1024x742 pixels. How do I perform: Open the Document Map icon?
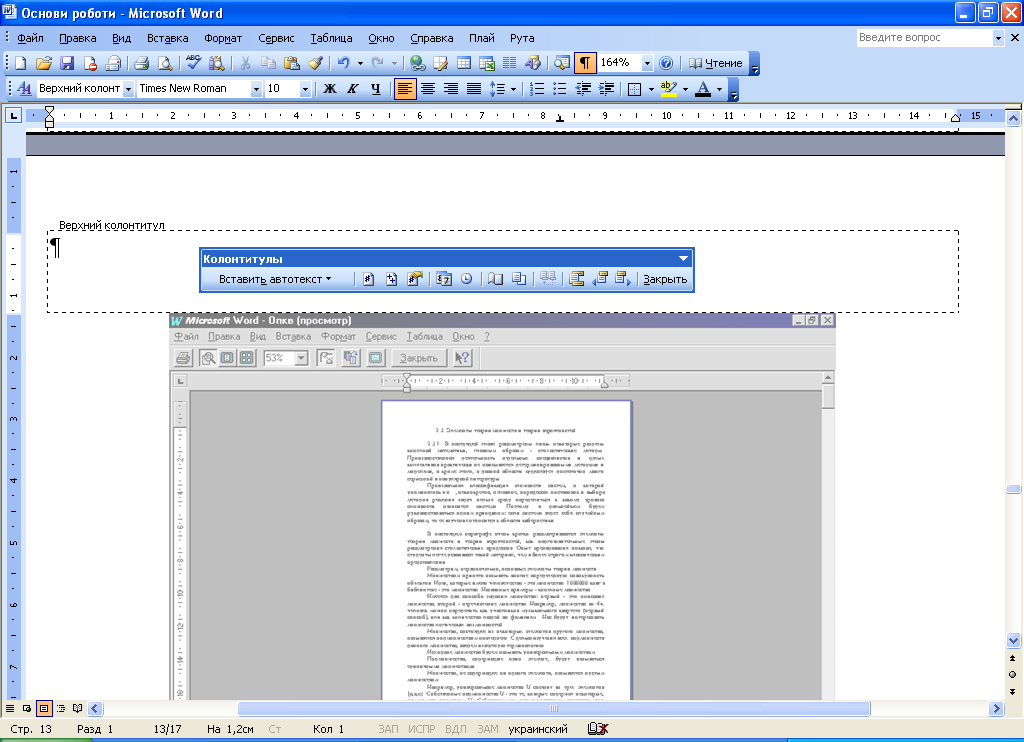pyautogui.click(x=562, y=63)
